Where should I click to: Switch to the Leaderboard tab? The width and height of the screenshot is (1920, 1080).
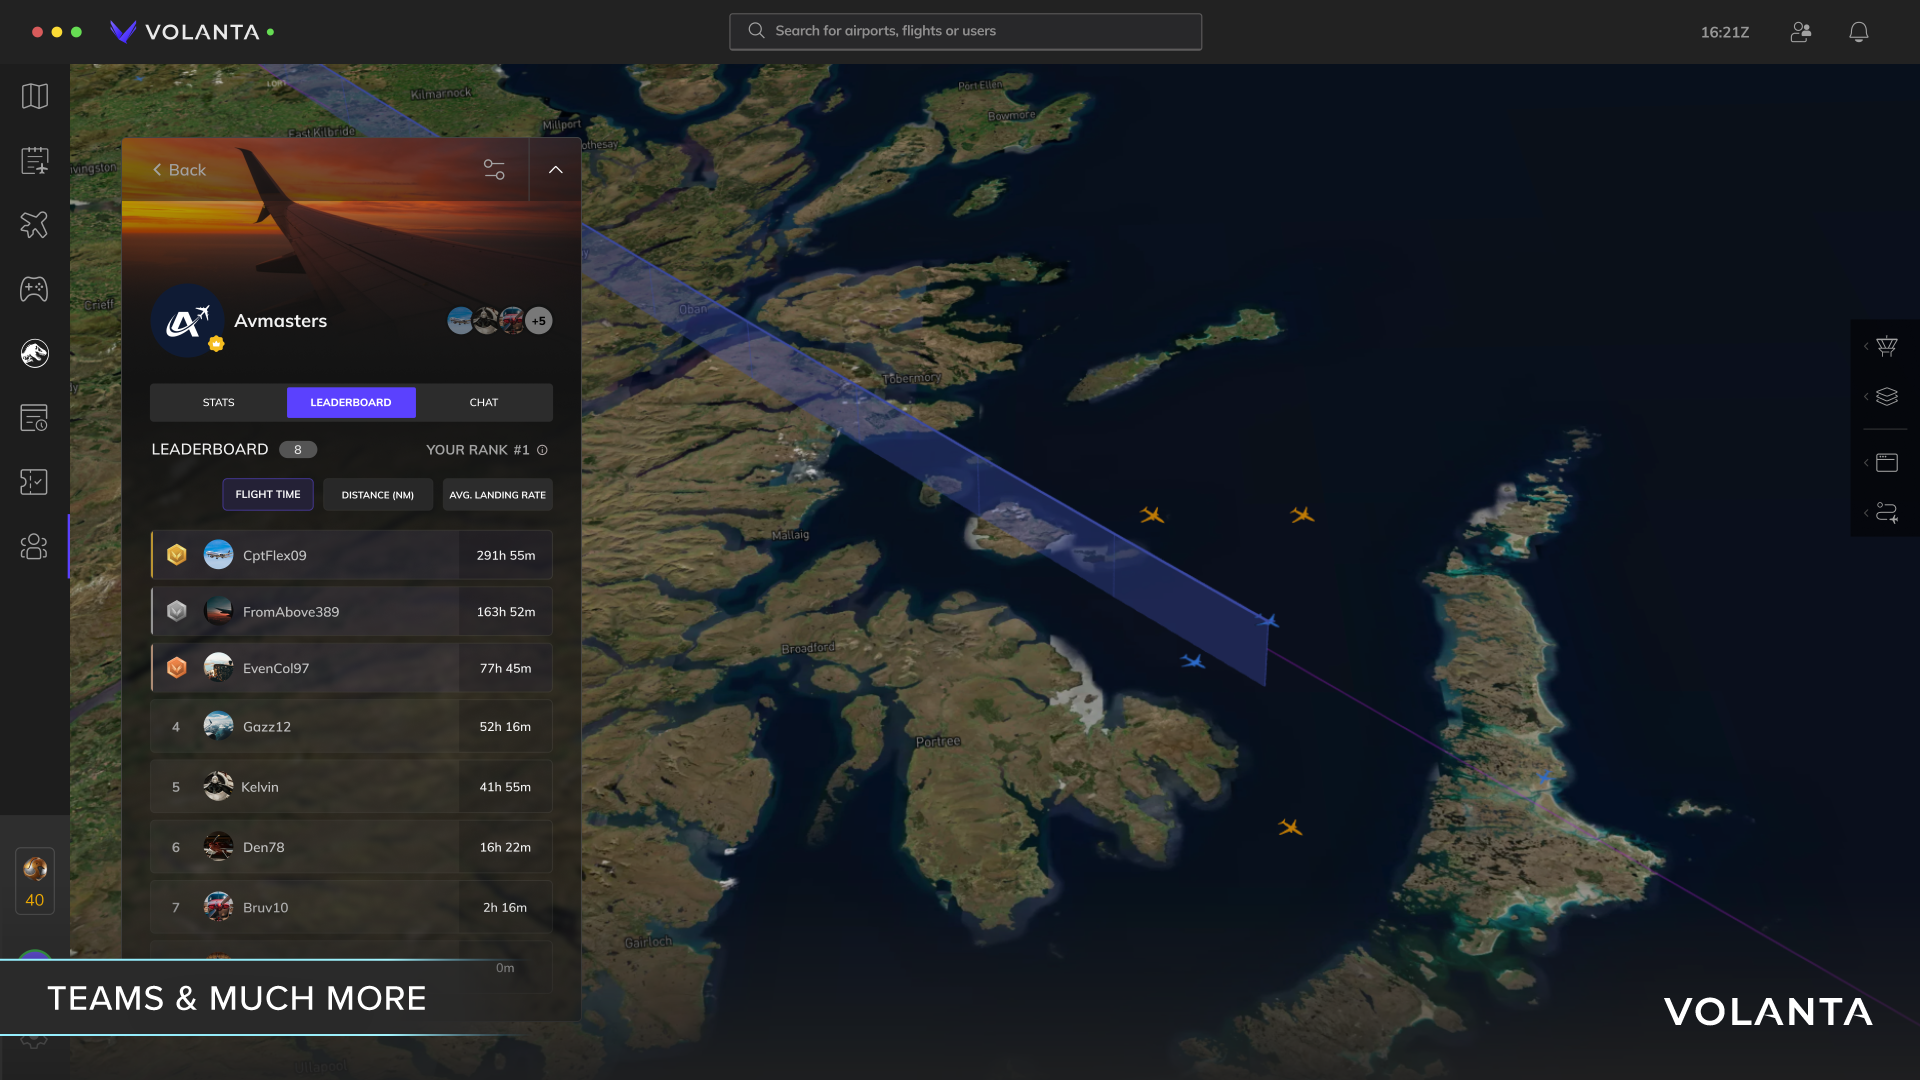[x=351, y=402]
